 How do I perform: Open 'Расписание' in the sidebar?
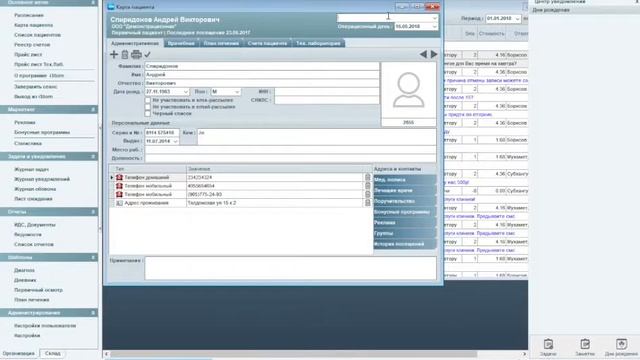pyautogui.click(x=29, y=15)
